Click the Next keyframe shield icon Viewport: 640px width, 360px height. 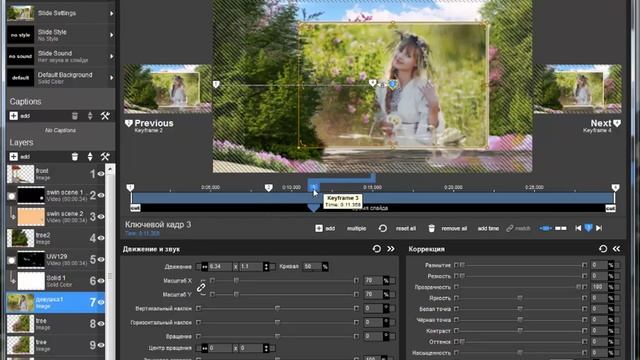point(617,123)
